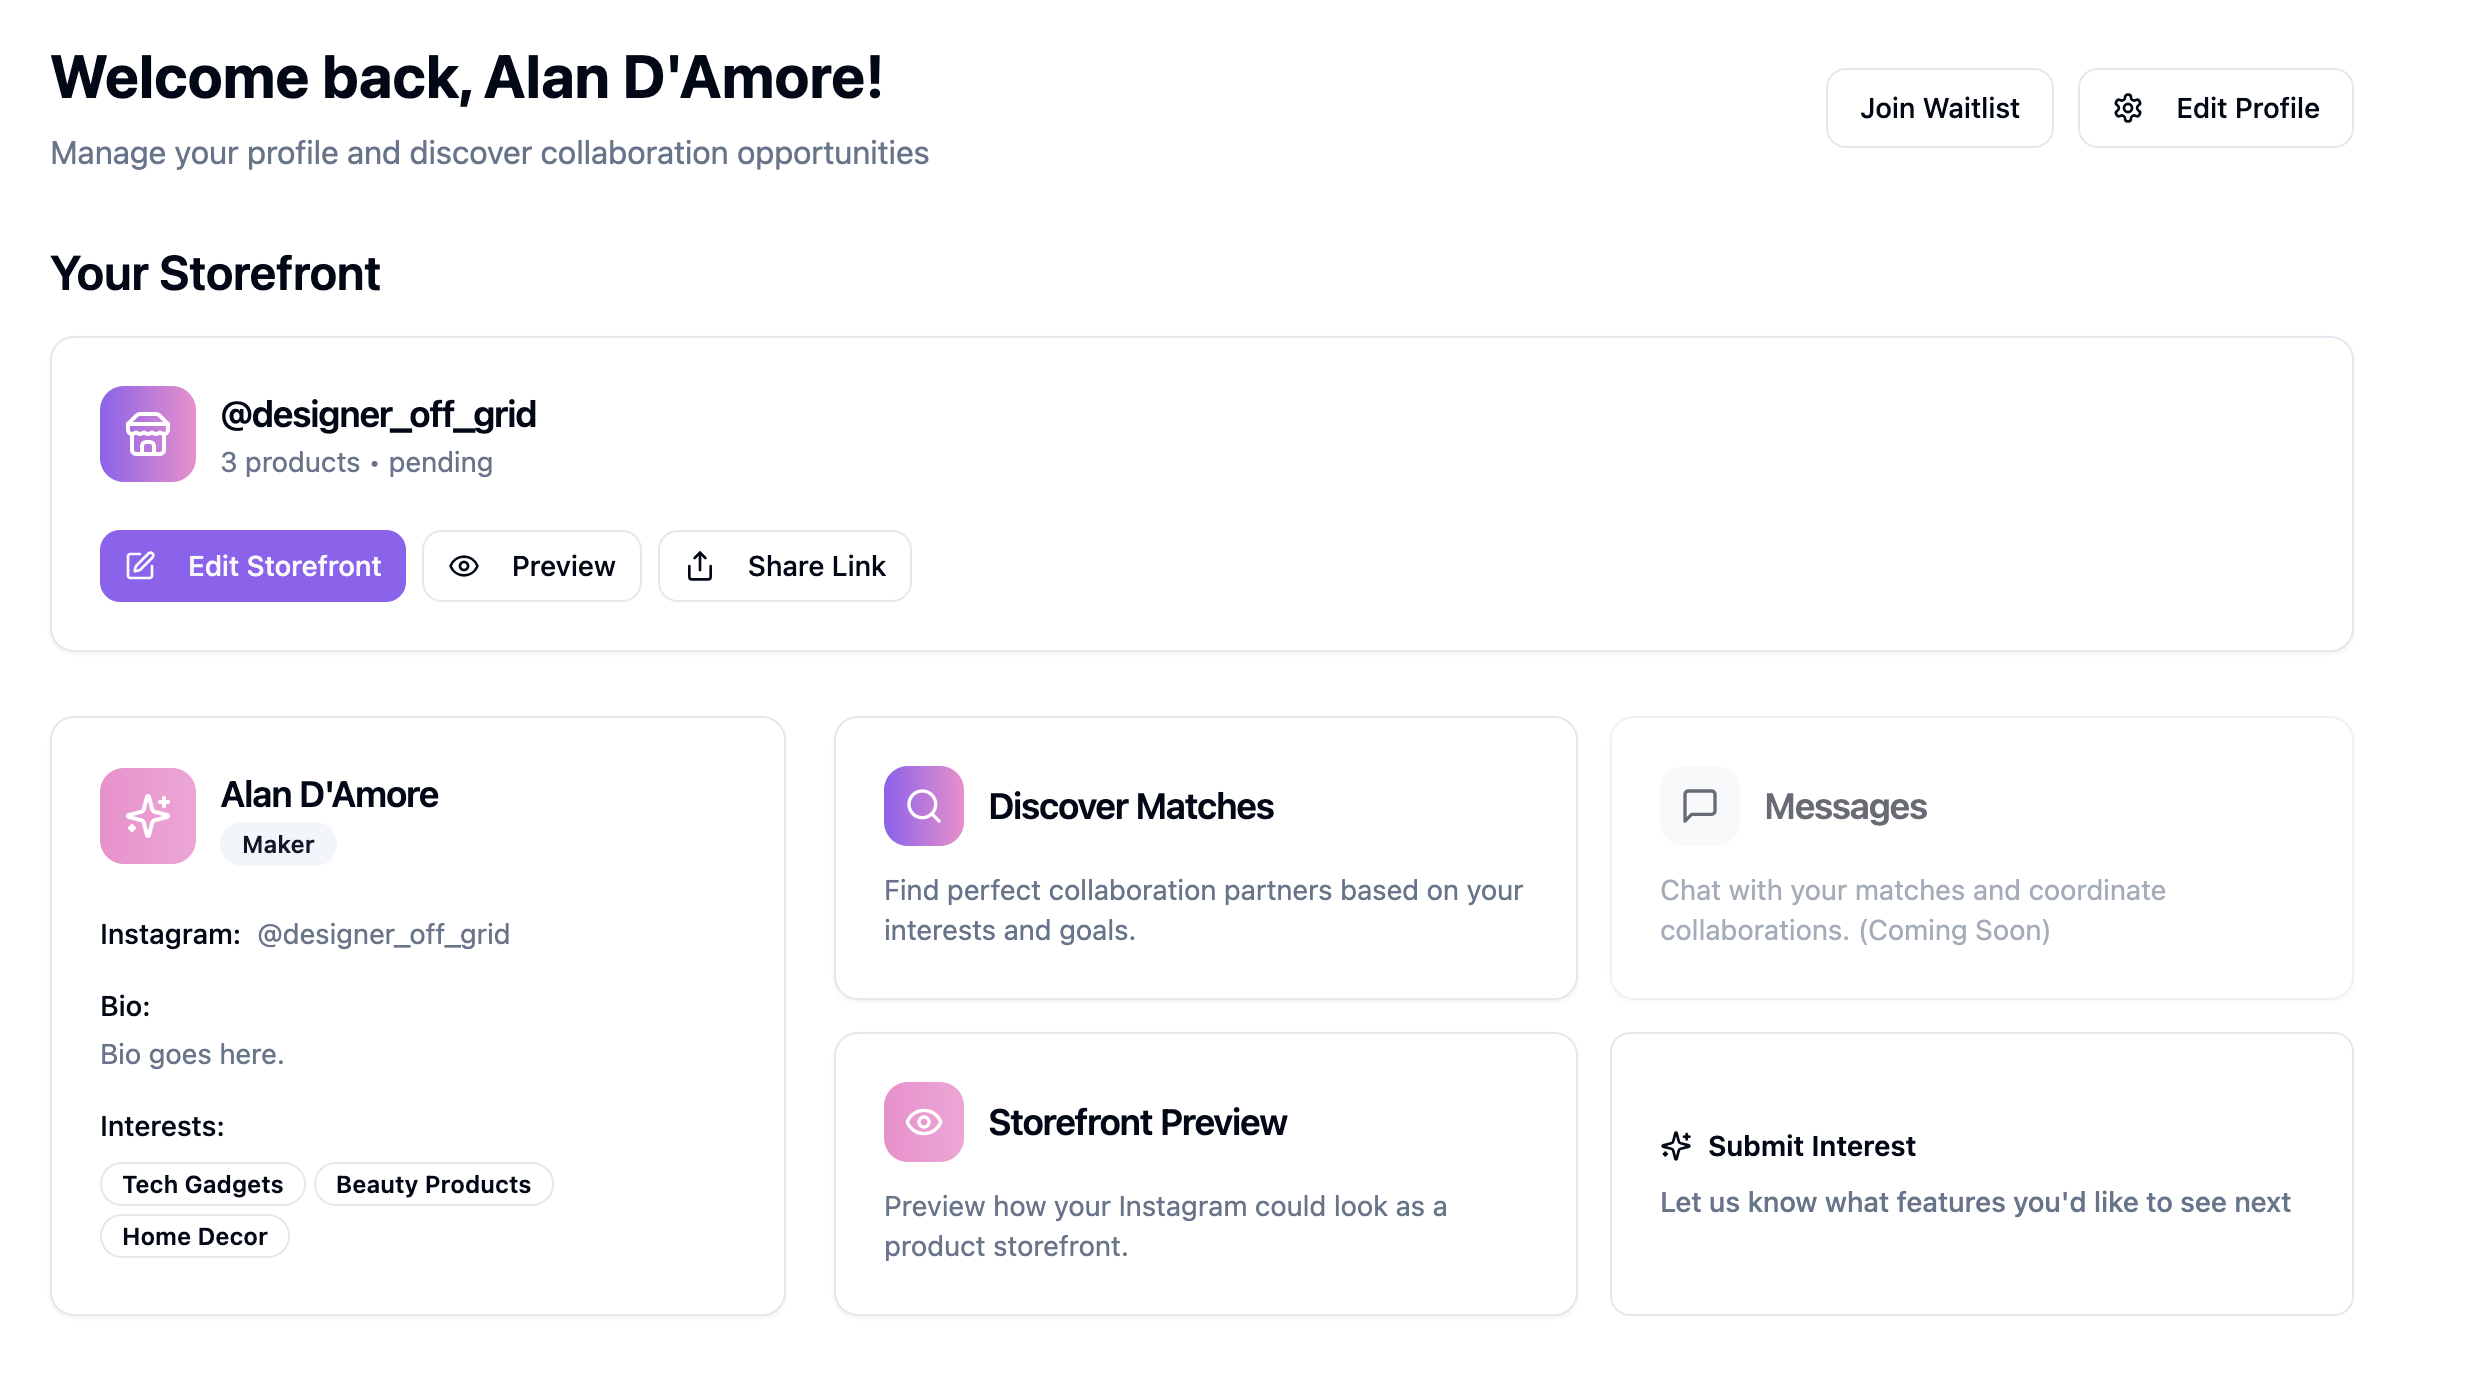
Task: Select the Beauty Products interest tag
Action: [433, 1184]
